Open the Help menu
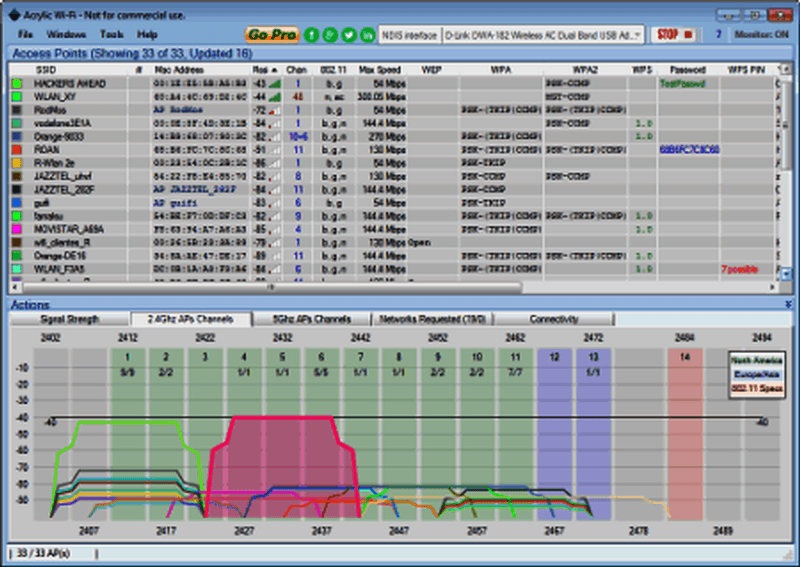This screenshot has height=567, width=800. [x=147, y=35]
